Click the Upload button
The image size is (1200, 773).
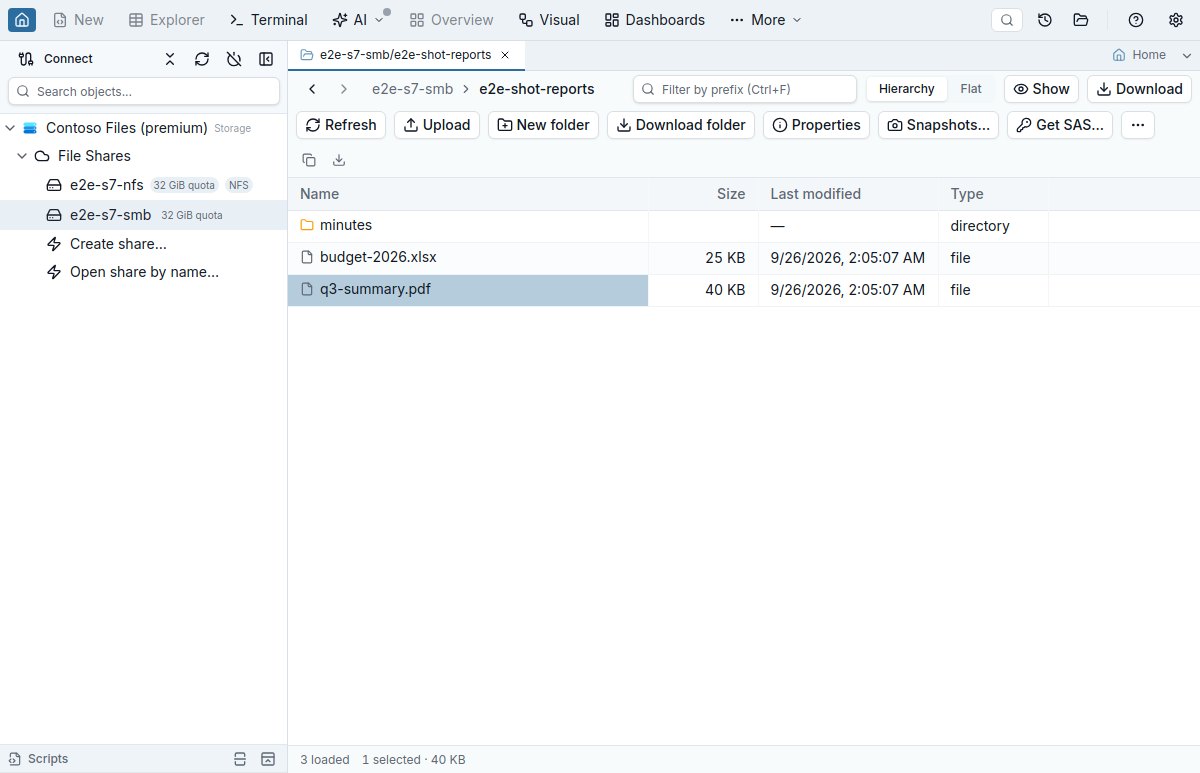pos(437,125)
